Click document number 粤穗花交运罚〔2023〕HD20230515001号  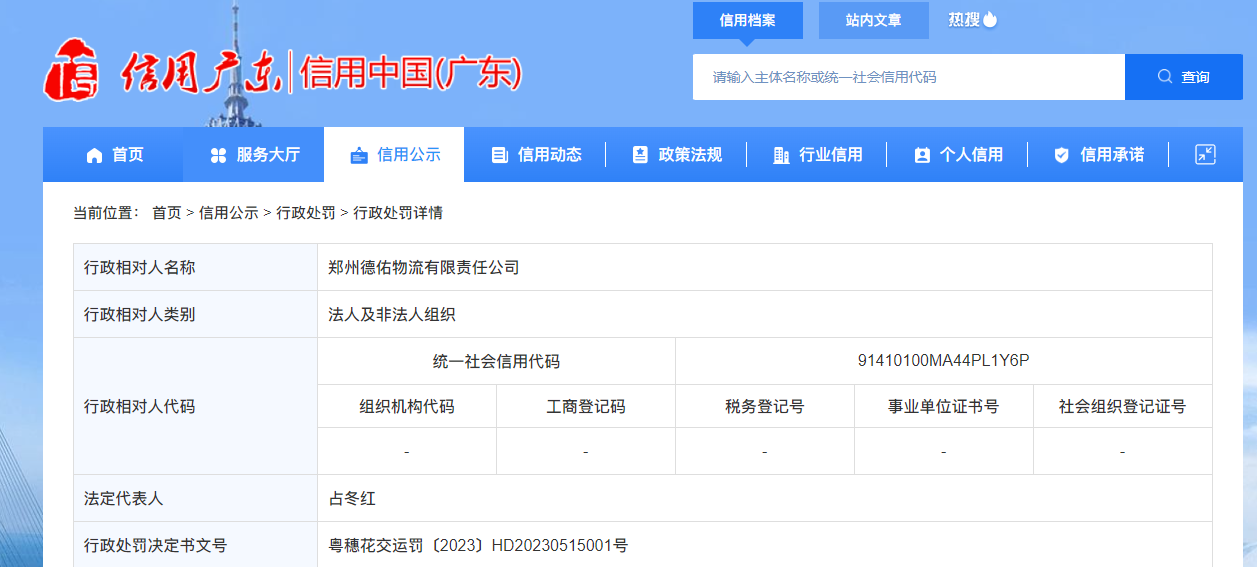pyautogui.click(x=478, y=546)
